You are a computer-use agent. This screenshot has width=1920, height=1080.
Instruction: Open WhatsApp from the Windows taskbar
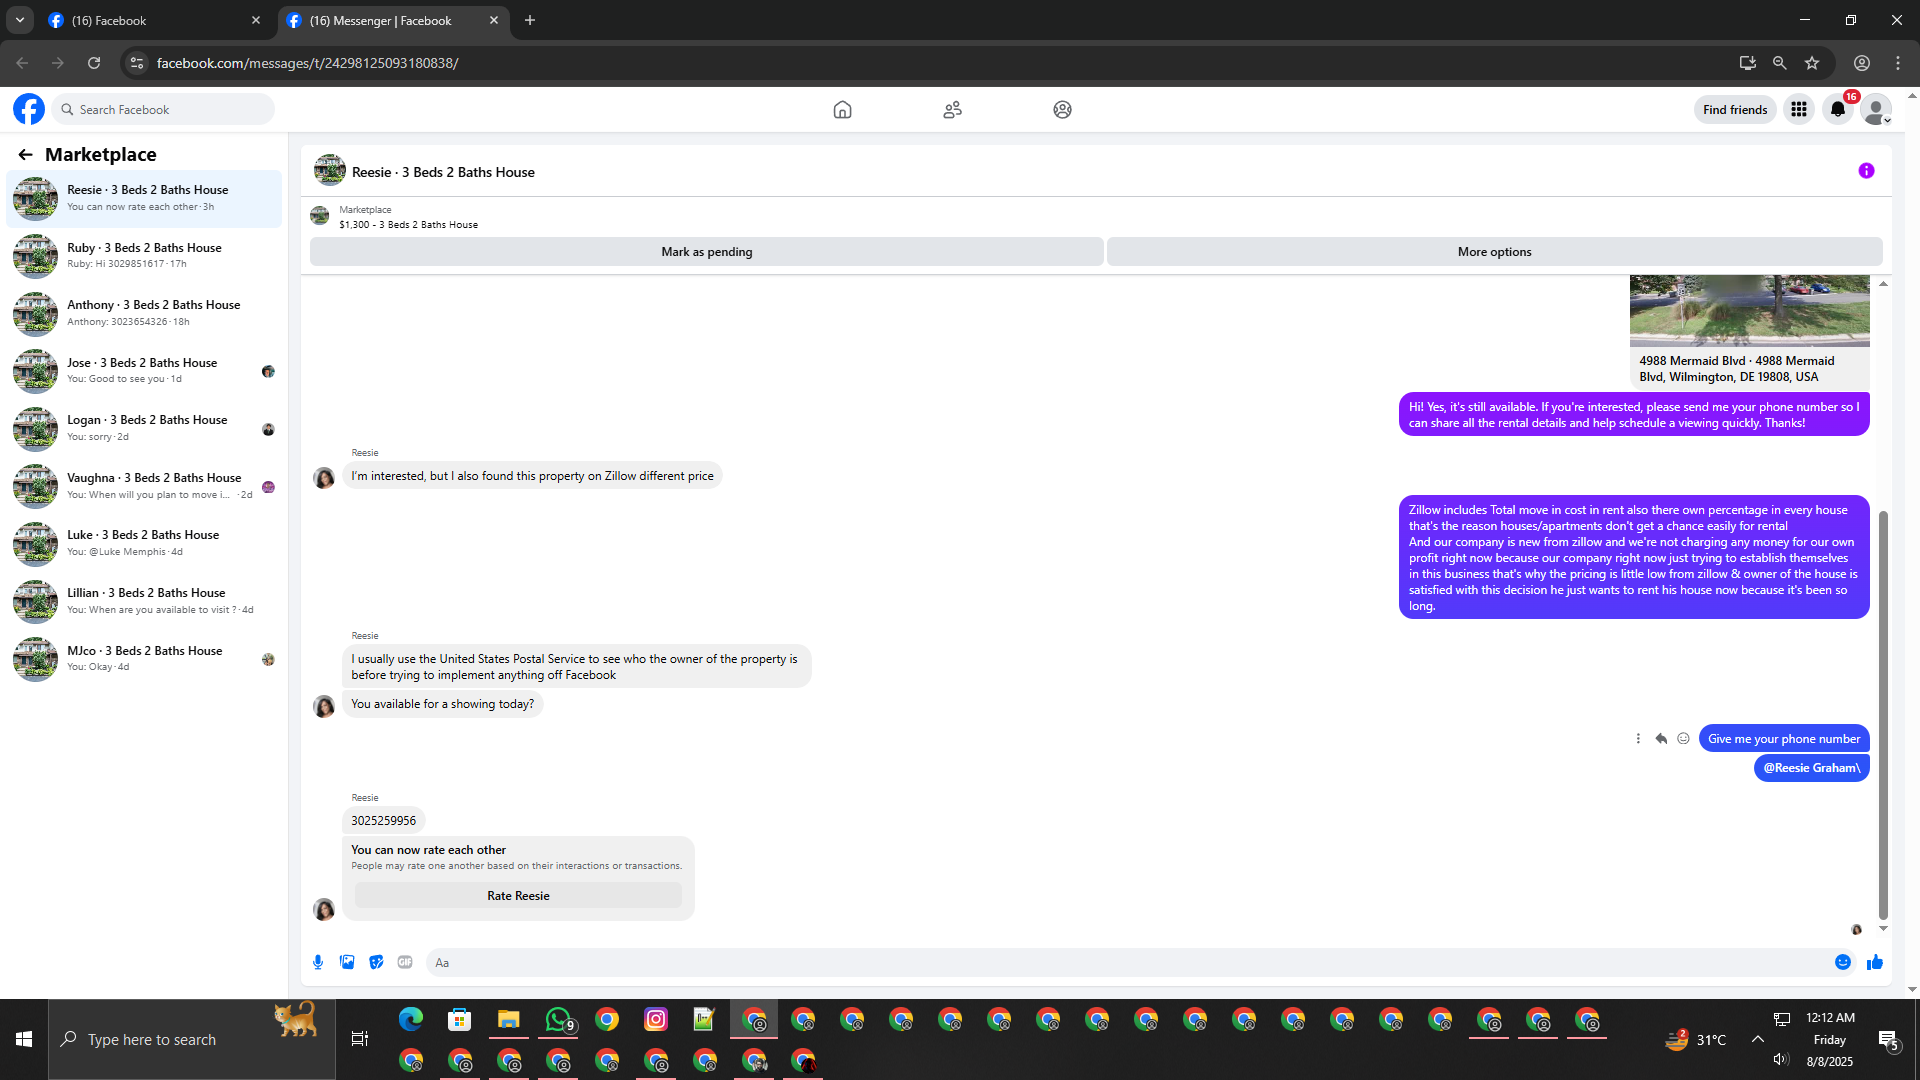pyautogui.click(x=558, y=1019)
